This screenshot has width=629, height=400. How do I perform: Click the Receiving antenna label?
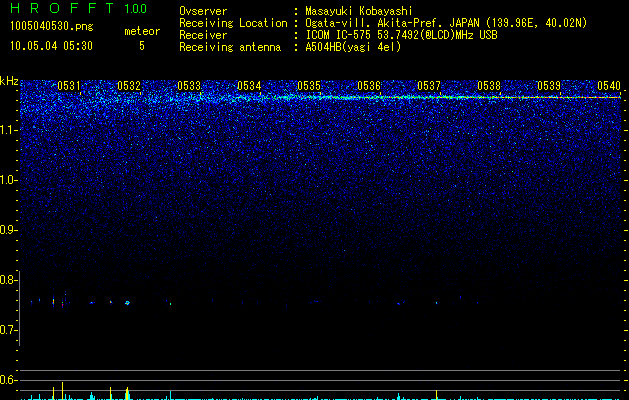tap(230, 47)
